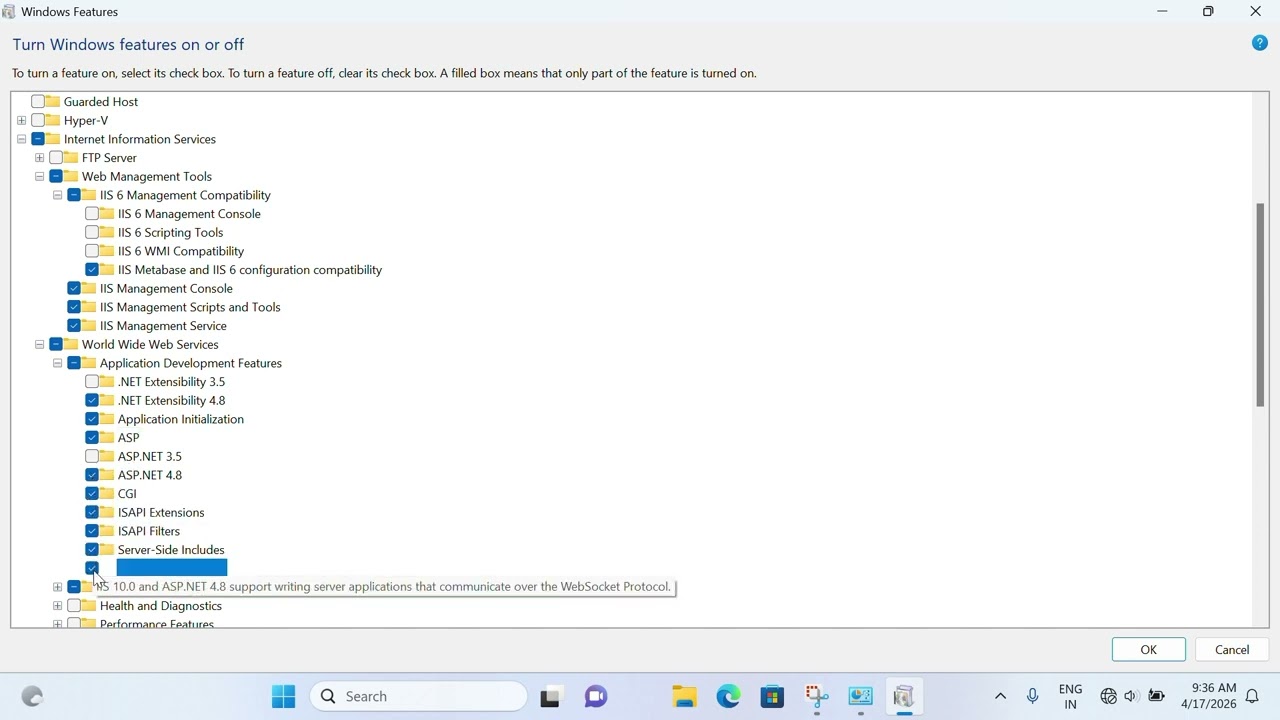Click folder icon beside CGI

point(106,494)
